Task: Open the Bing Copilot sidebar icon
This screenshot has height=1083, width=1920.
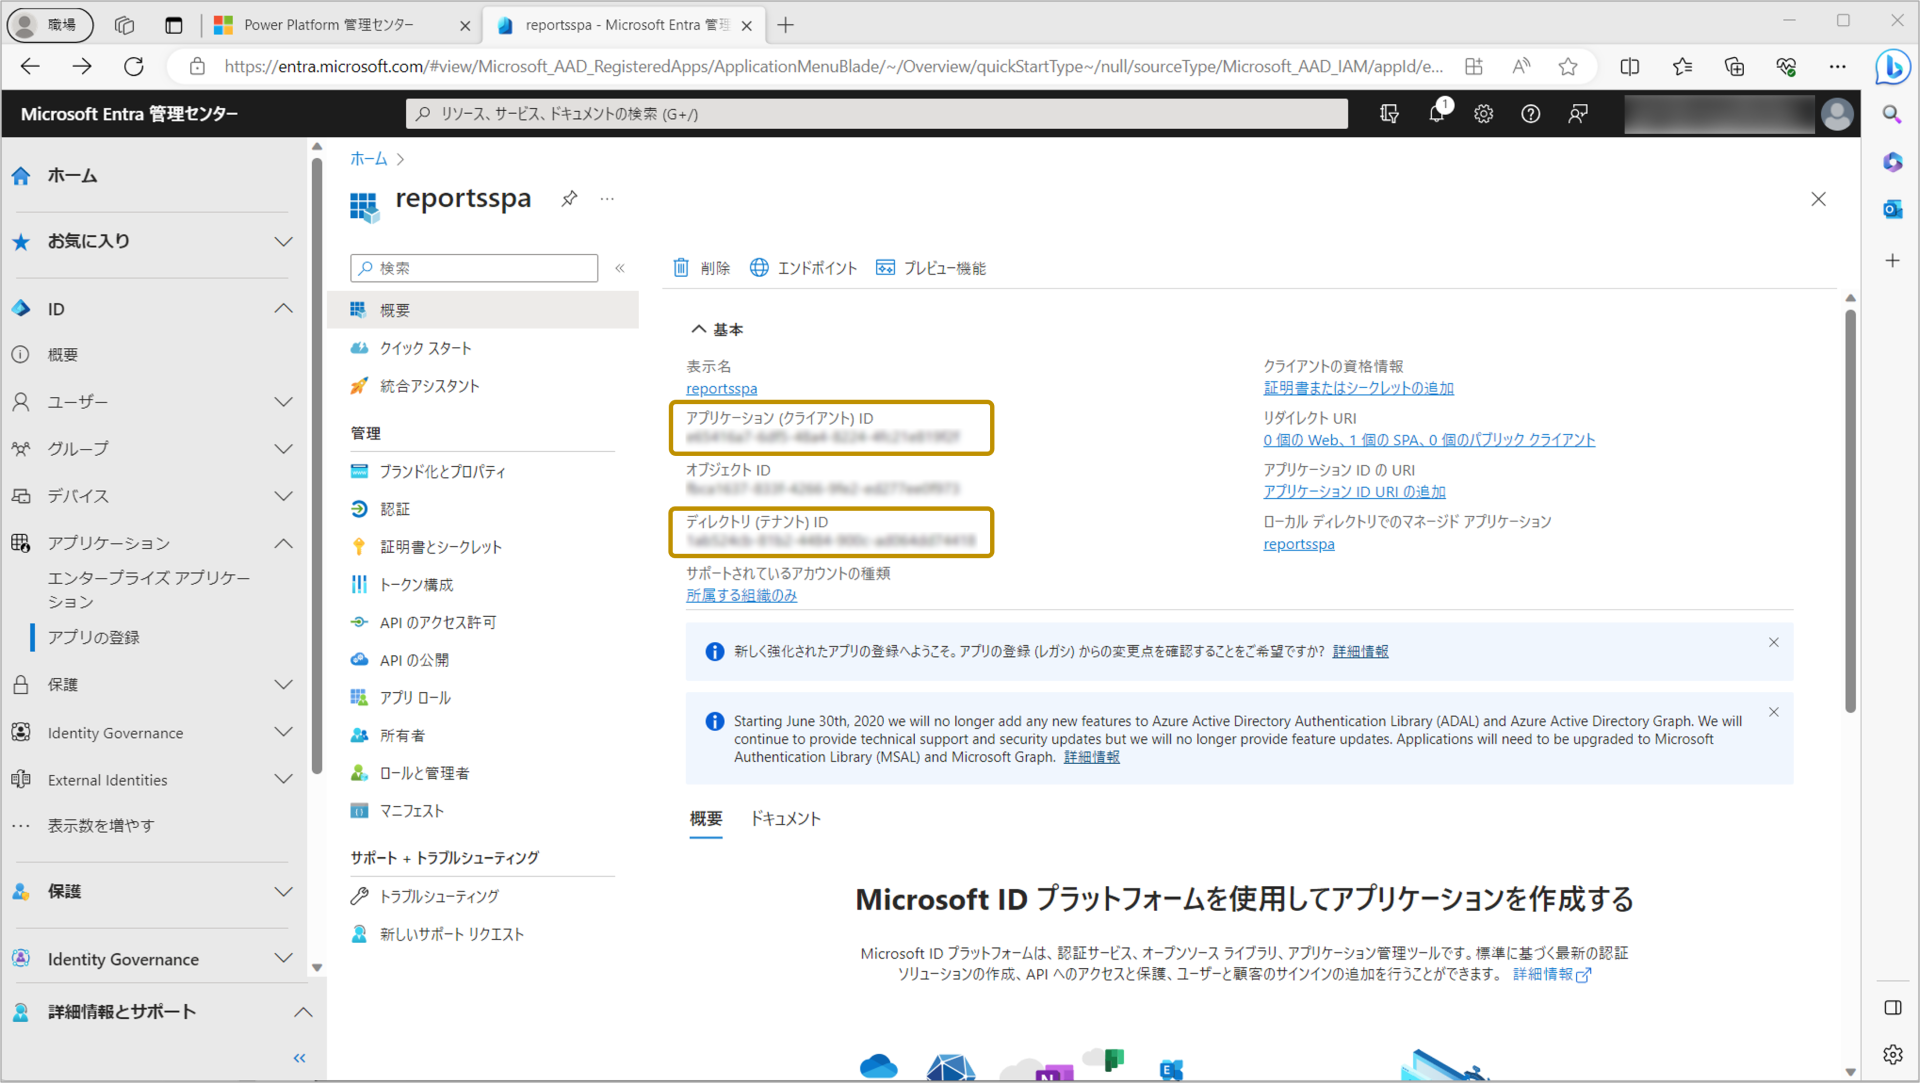Action: [1892, 66]
